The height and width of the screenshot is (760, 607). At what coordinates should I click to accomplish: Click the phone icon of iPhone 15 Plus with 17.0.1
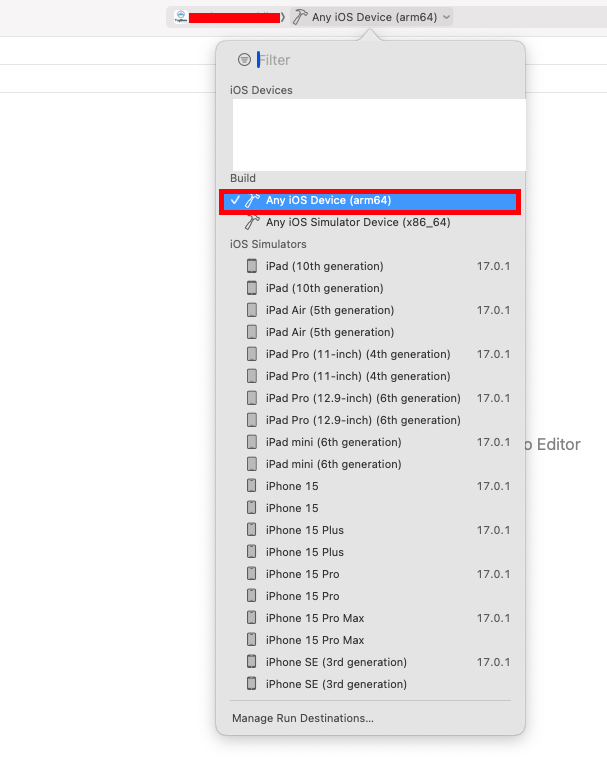point(252,530)
